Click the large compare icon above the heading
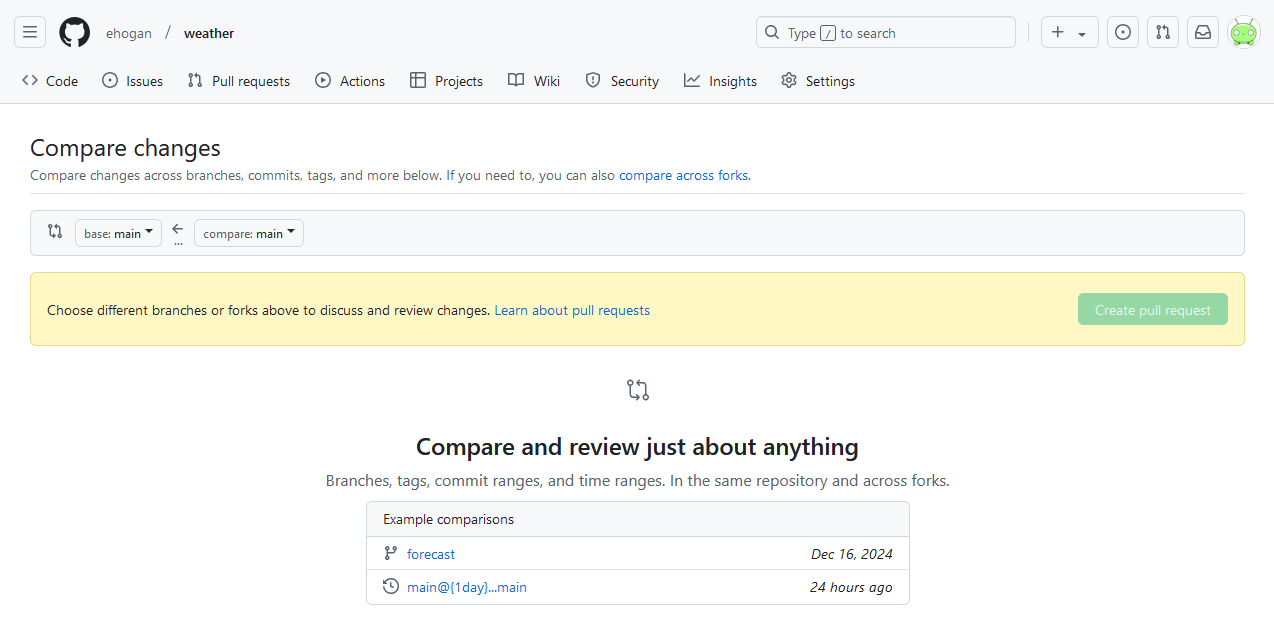Viewport: 1274px width, 633px height. 638,390
